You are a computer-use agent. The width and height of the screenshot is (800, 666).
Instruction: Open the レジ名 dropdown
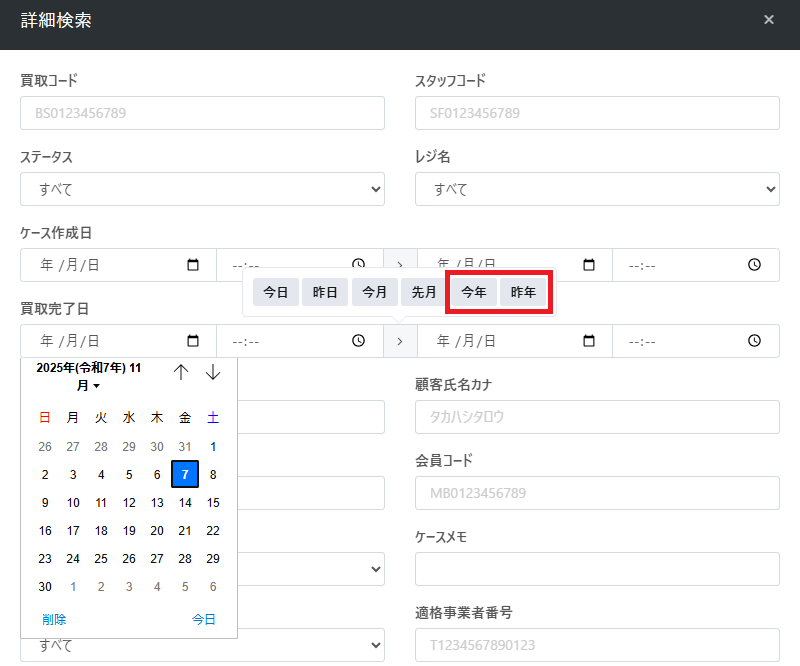597,189
